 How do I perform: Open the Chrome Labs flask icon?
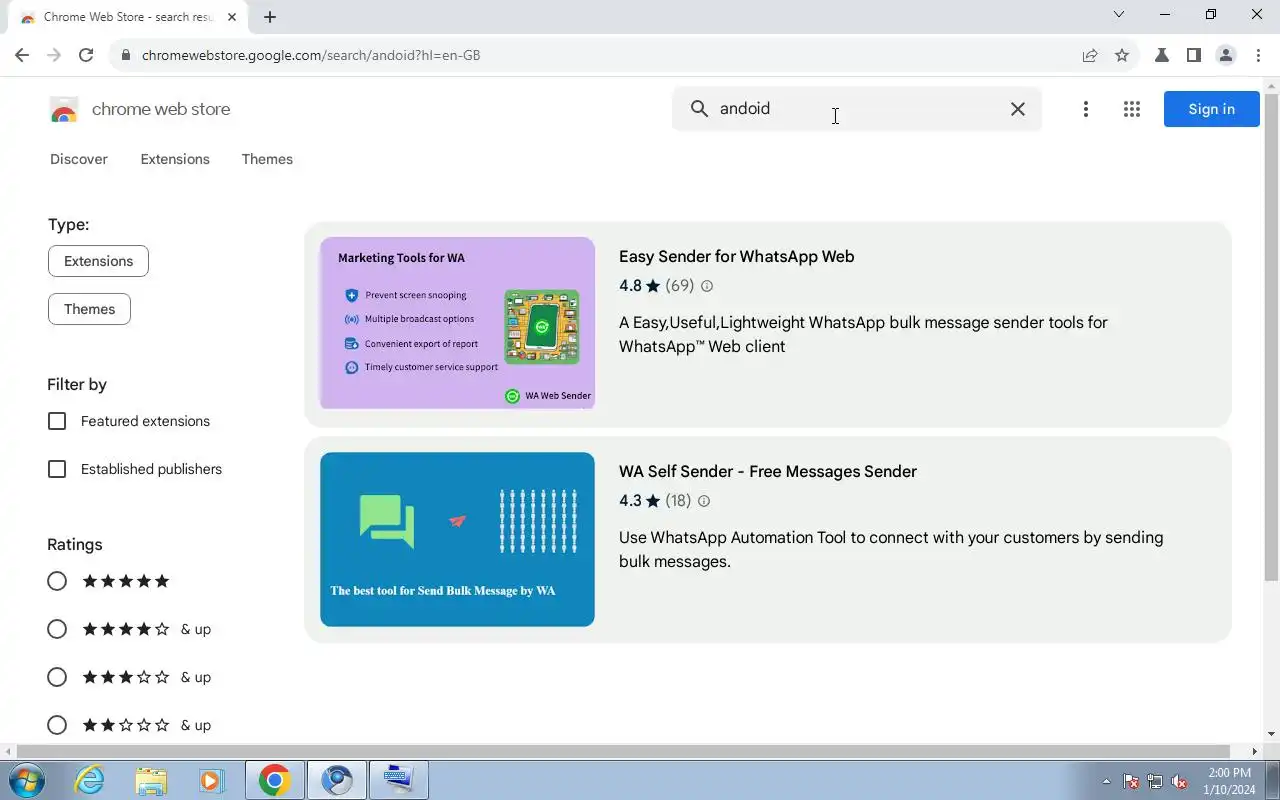tap(1162, 55)
